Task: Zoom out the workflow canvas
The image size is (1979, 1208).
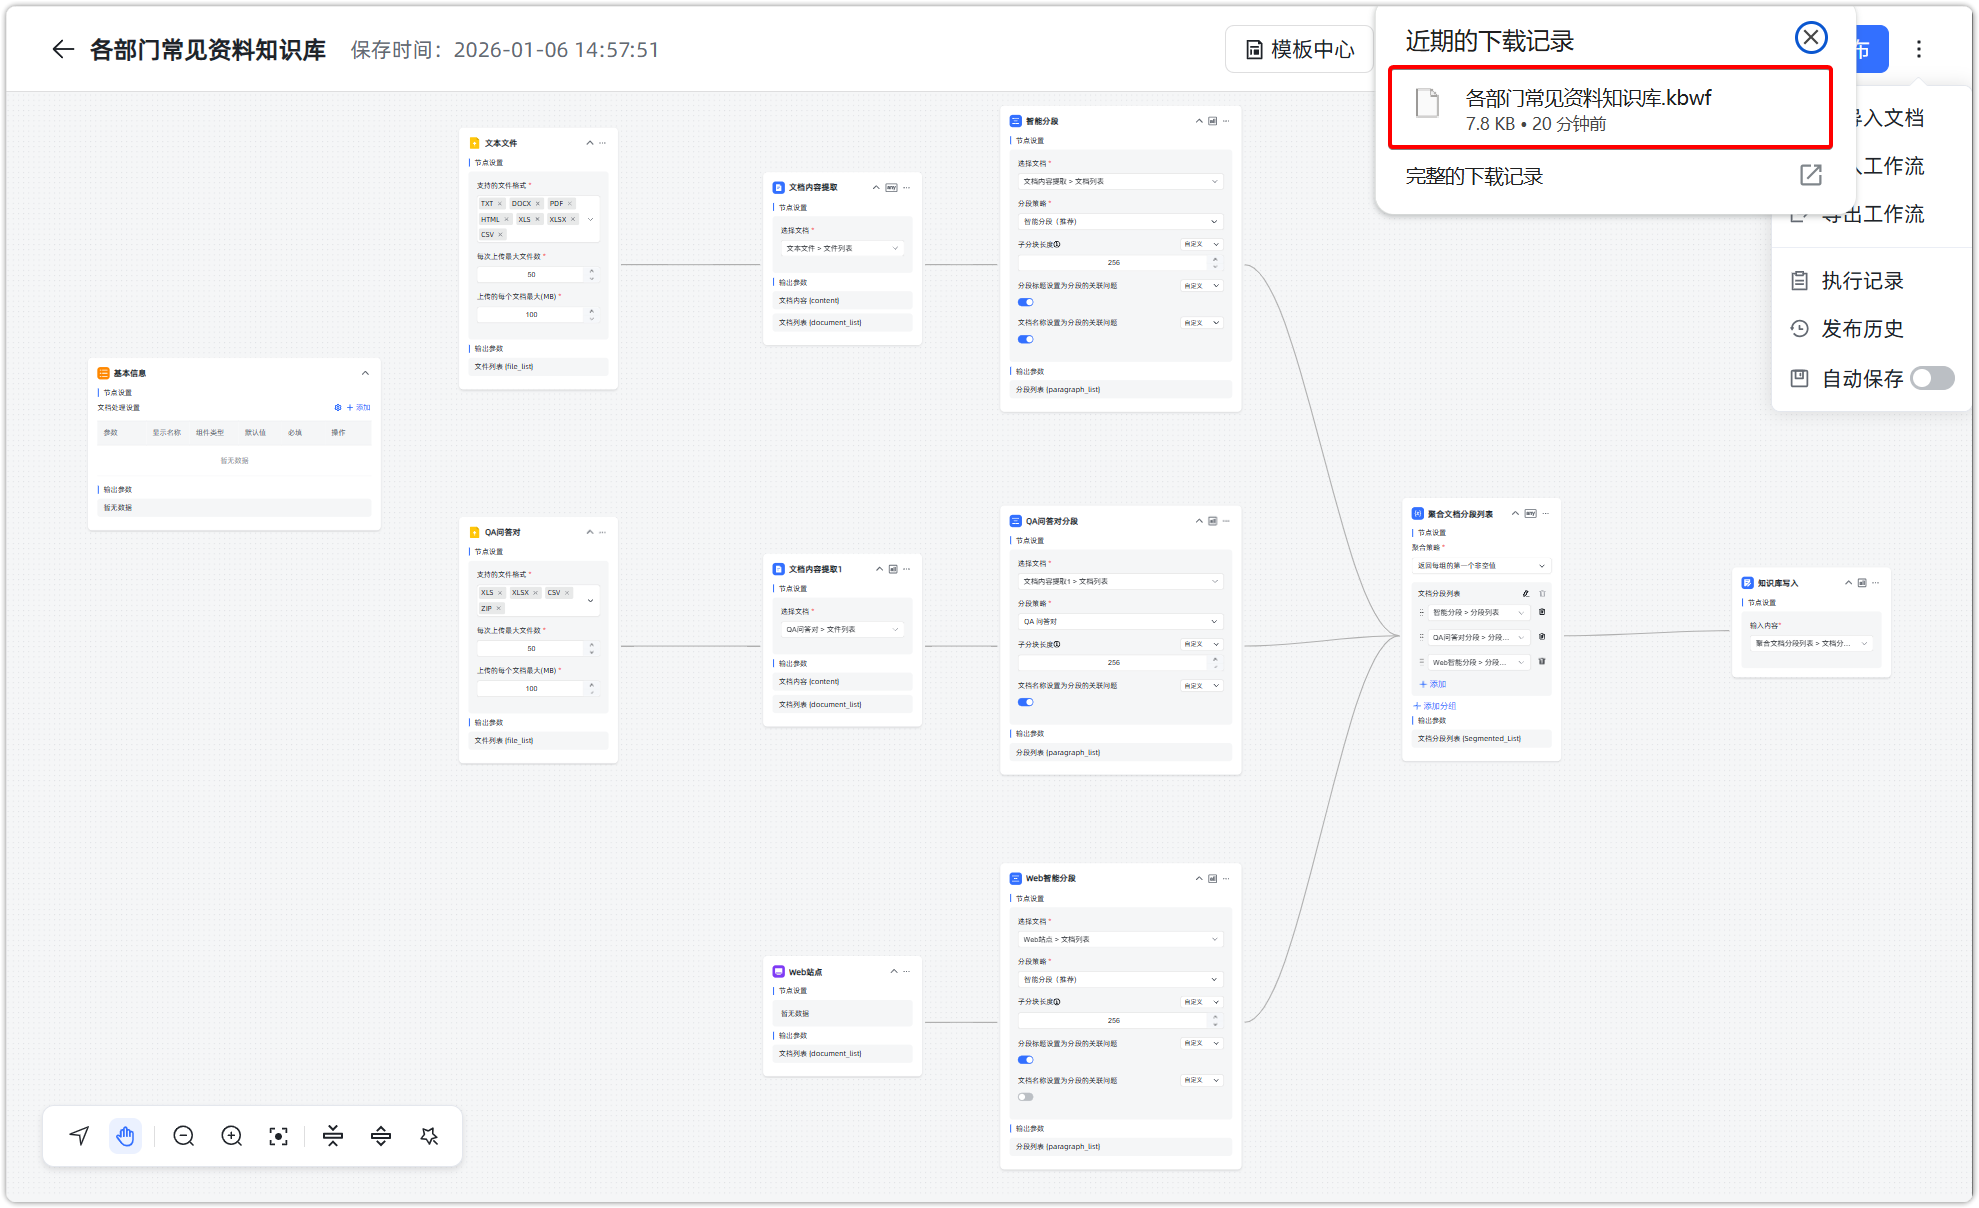Action: (x=184, y=1136)
